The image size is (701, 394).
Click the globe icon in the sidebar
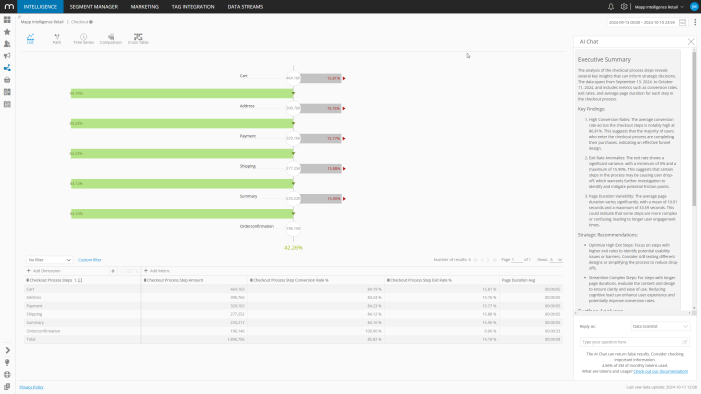click(7, 374)
